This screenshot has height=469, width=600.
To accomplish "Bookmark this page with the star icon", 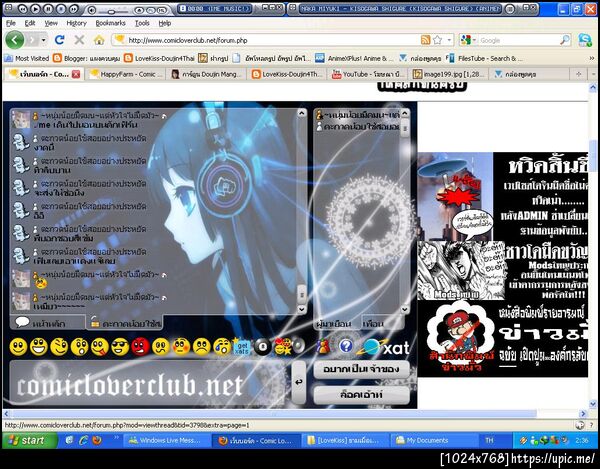I will point(438,40).
